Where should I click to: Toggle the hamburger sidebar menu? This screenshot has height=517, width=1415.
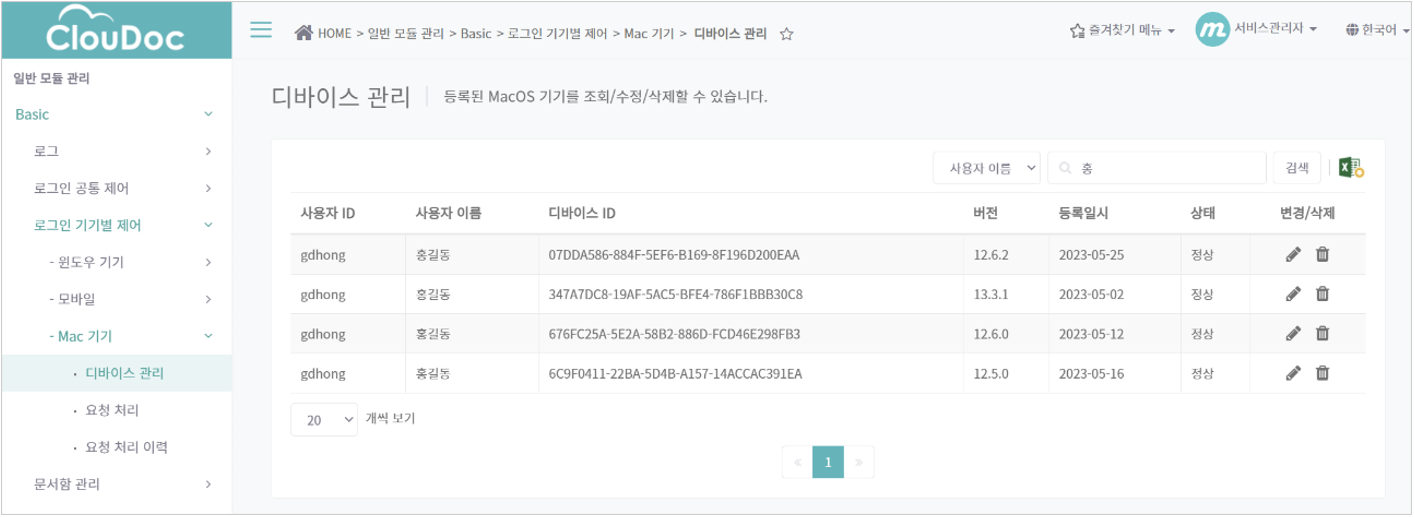[261, 30]
